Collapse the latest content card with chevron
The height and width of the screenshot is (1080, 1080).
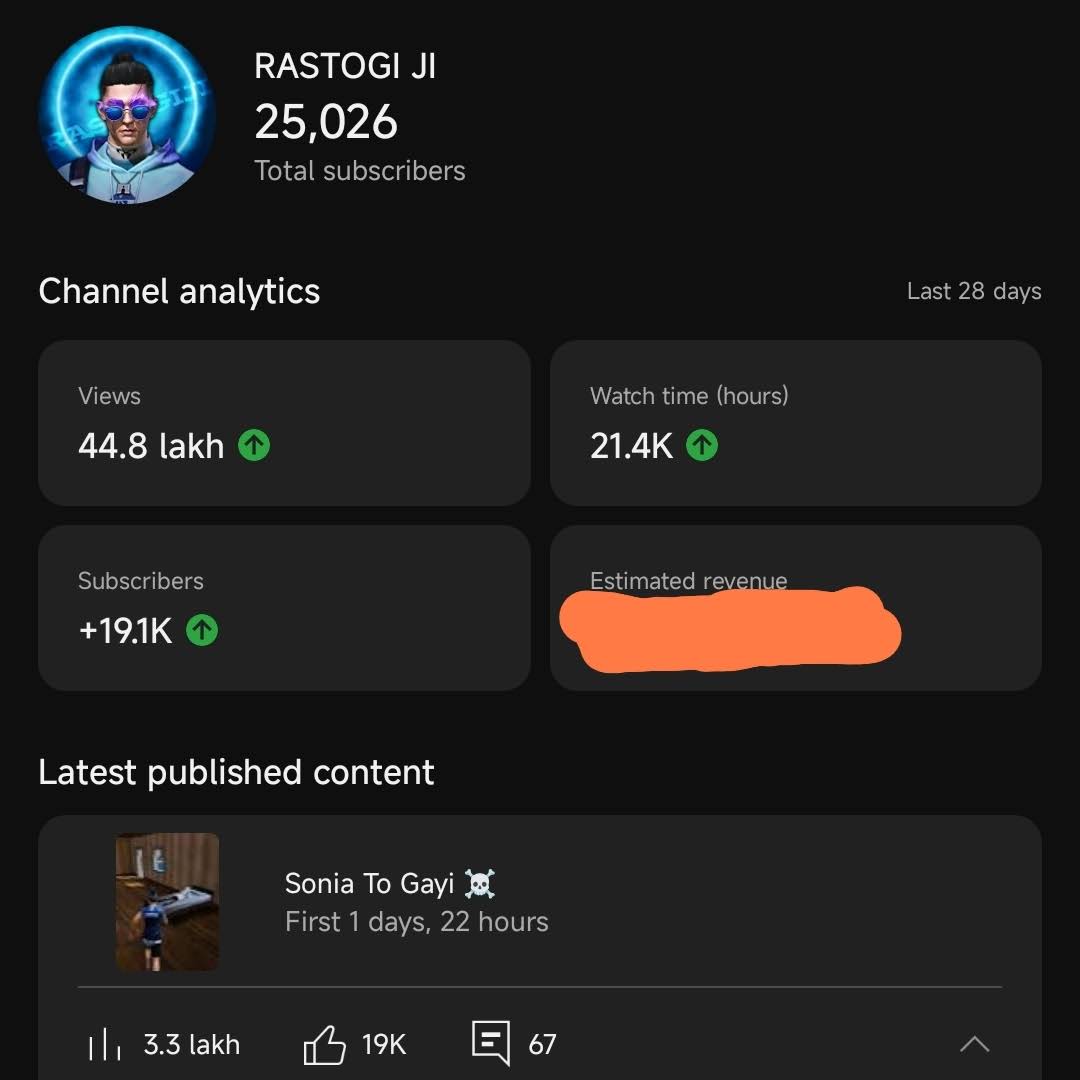click(974, 1044)
